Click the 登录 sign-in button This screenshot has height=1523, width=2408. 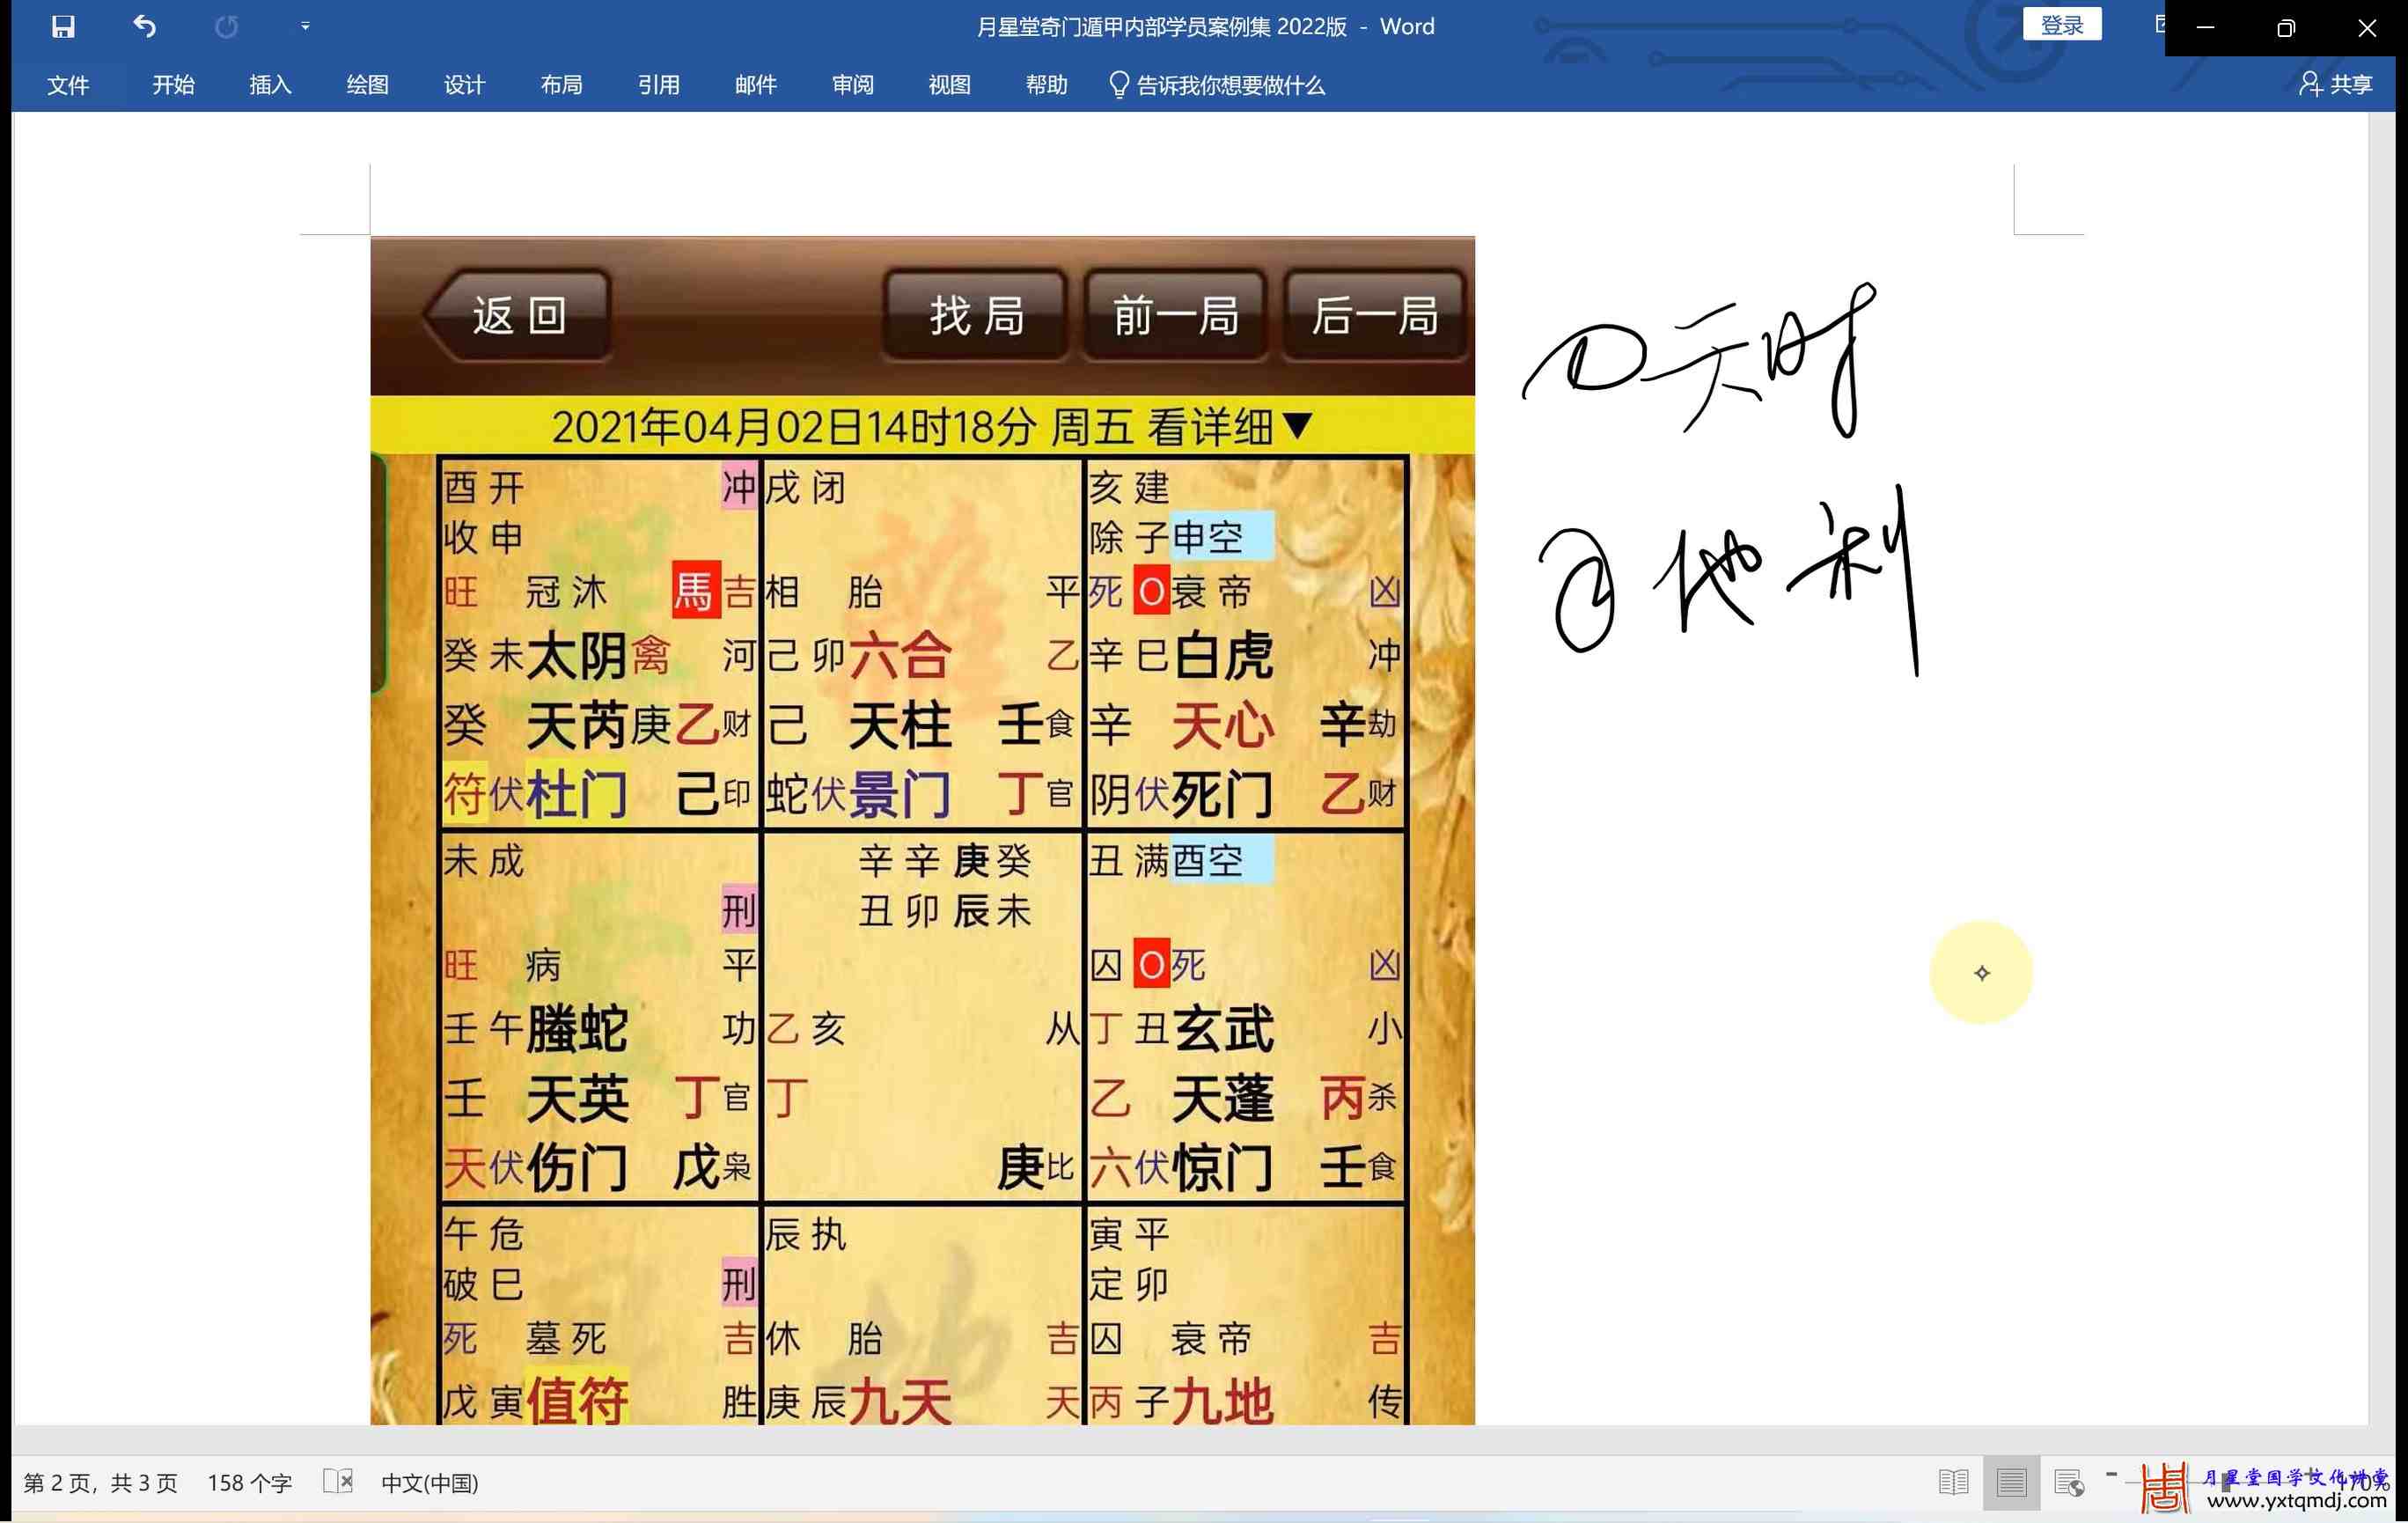[2061, 25]
